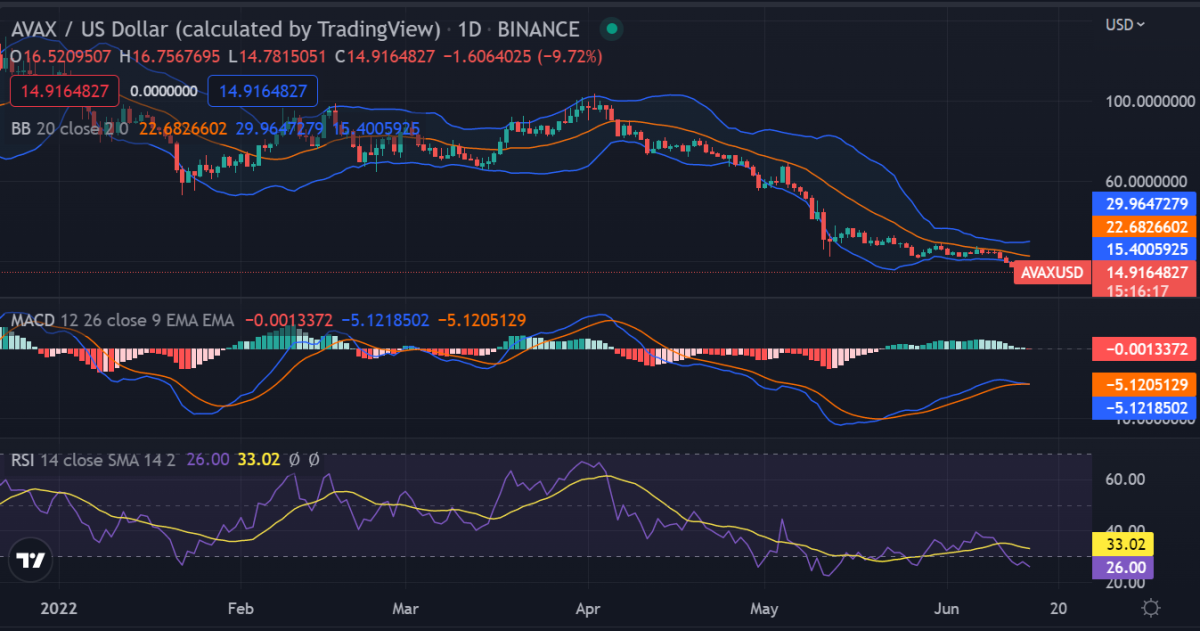Open the USD currency dropdown

tap(1125, 24)
